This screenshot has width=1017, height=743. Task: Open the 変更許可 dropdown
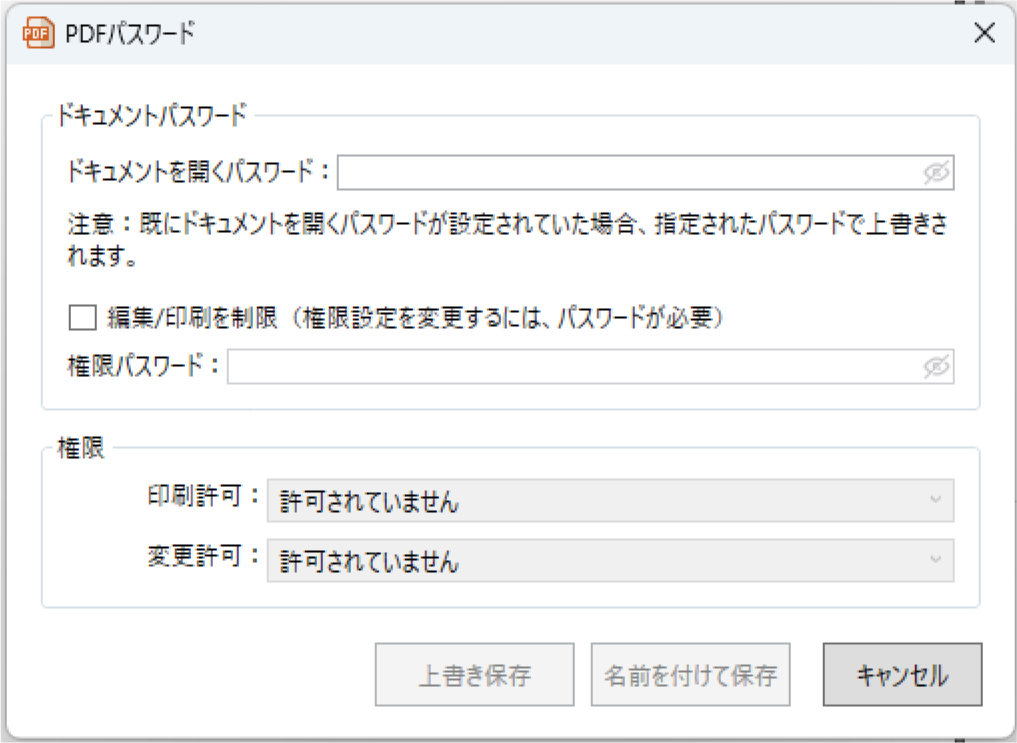[x=609, y=561]
